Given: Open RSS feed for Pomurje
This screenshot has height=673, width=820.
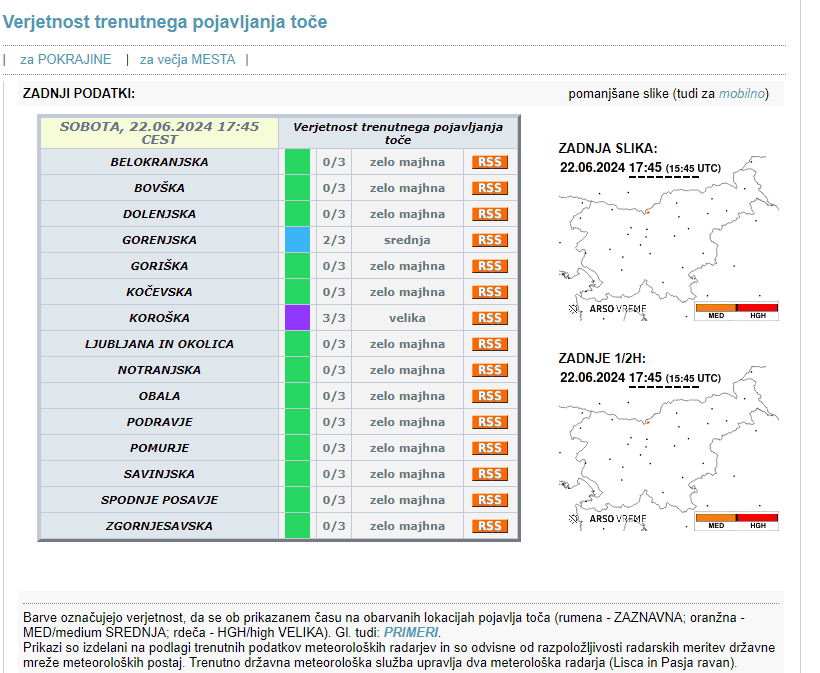Looking at the screenshot, I should coord(490,448).
